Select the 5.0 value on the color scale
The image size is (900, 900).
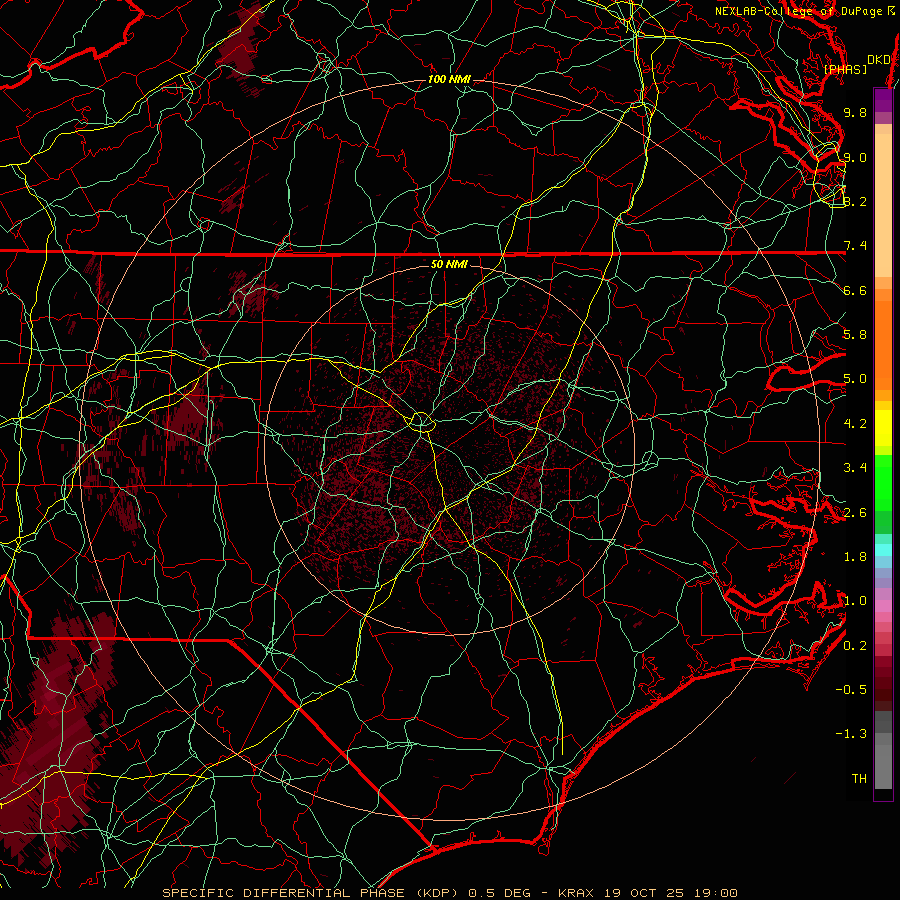click(855, 379)
